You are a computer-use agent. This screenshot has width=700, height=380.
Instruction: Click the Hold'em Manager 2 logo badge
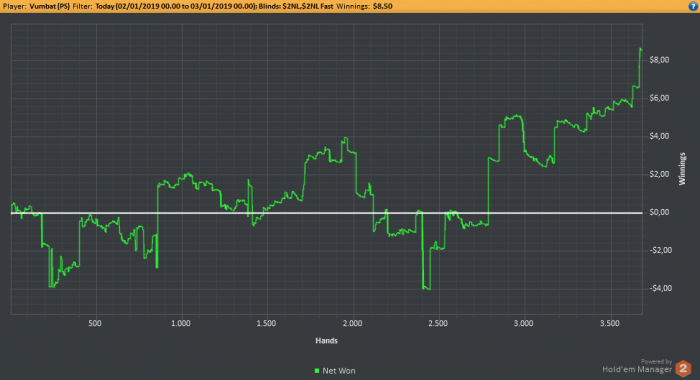coord(683,369)
